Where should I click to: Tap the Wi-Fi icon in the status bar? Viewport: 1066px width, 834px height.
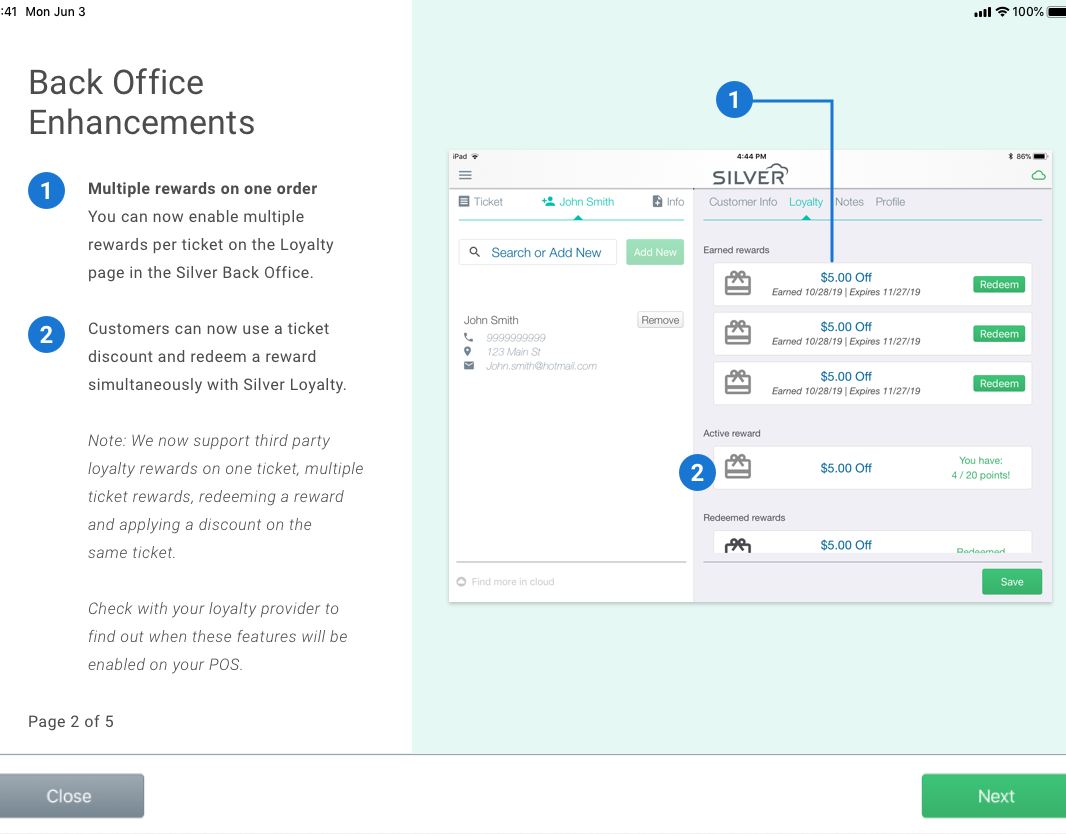click(x=1002, y=12)
